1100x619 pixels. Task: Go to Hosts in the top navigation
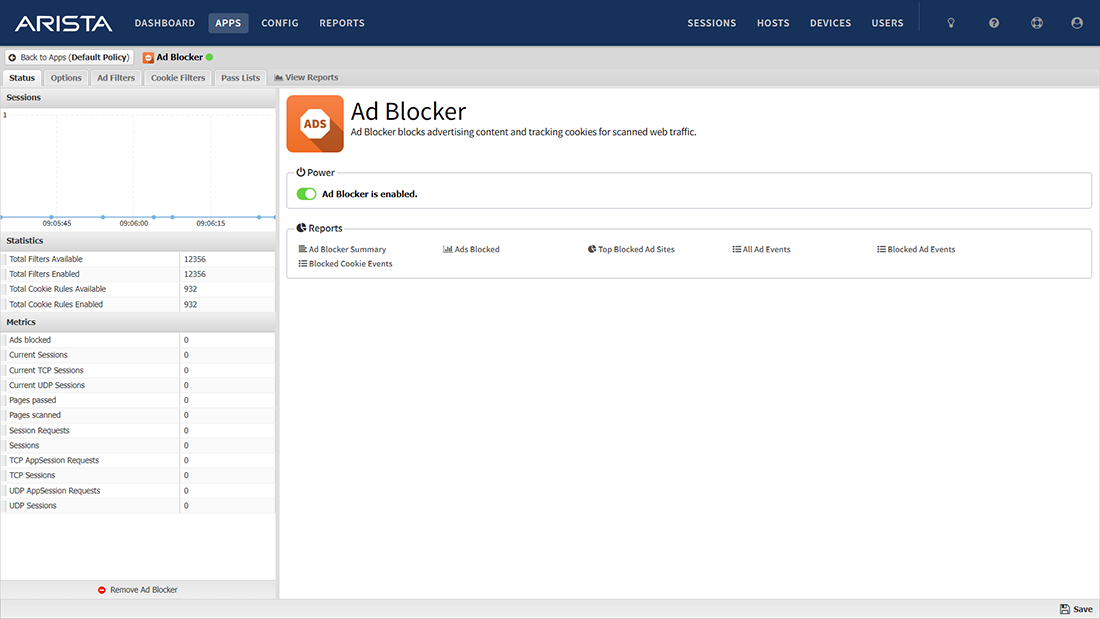click(773, 23)
